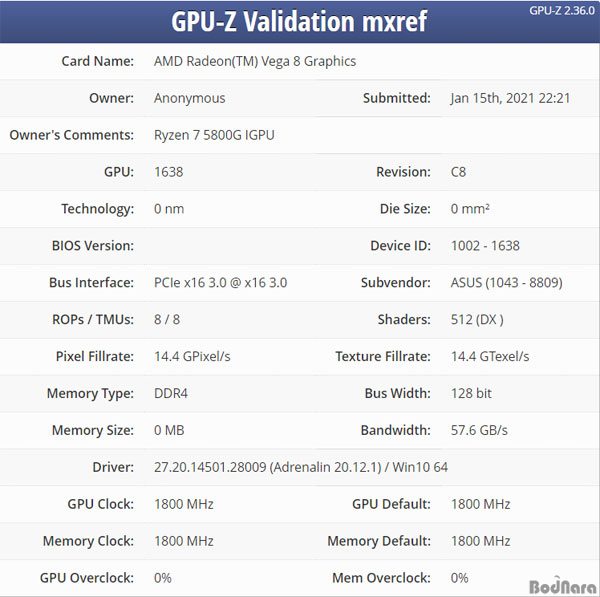Click the driver version 27.20.14501.28009 text
Screen dimensions: 600x597
click(x=210, y=467)
